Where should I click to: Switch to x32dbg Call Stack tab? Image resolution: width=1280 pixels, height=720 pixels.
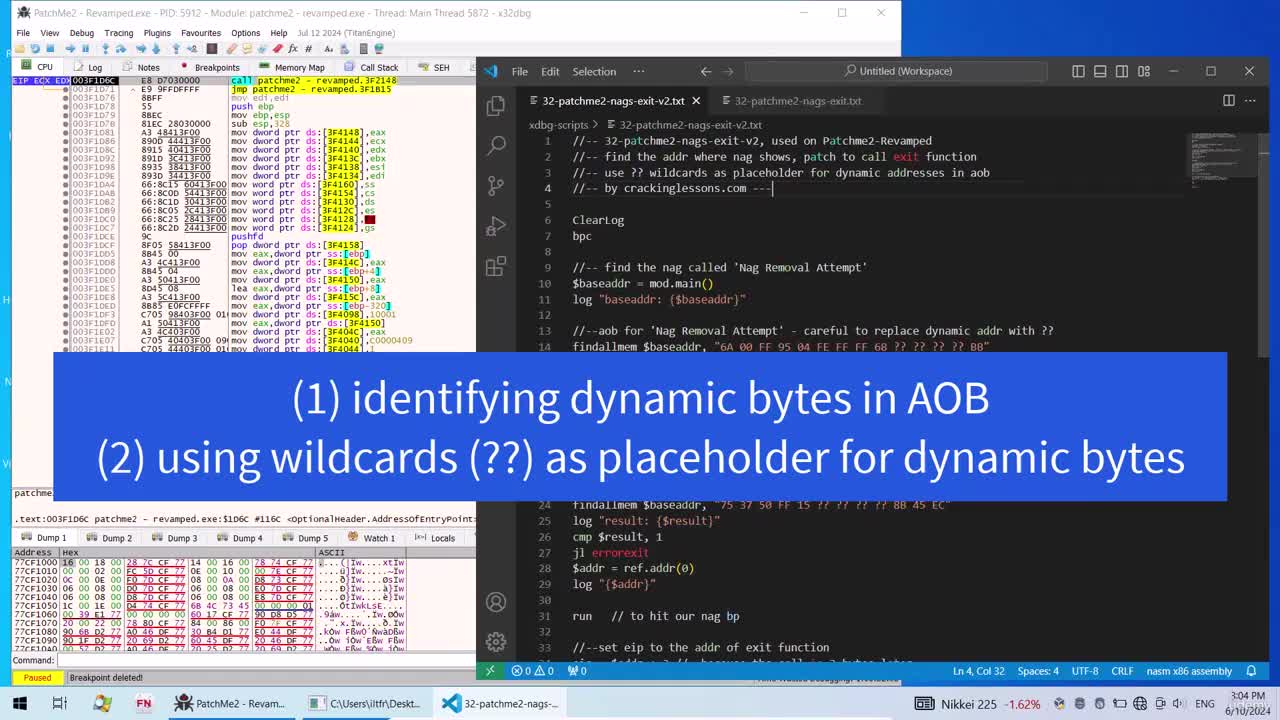point(371,67)
